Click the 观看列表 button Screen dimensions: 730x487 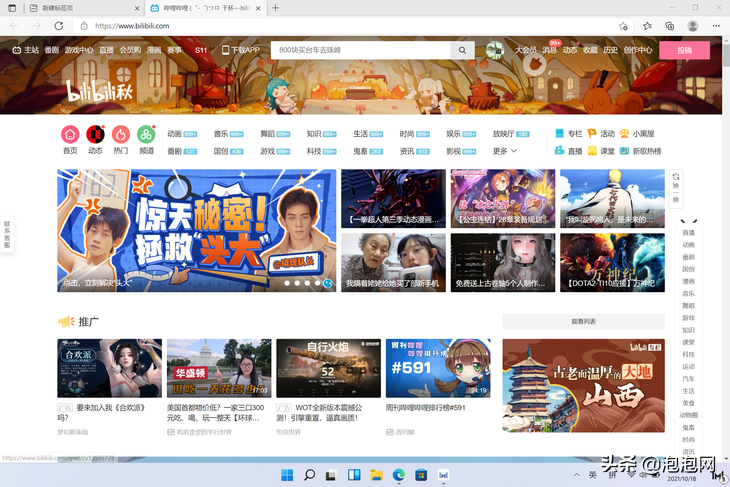point(583,322)
